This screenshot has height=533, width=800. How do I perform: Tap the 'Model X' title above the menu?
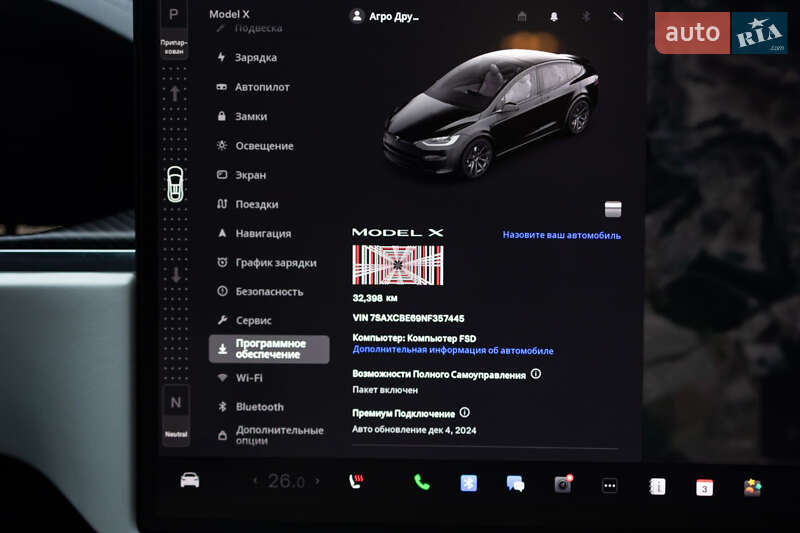point(229,14)
